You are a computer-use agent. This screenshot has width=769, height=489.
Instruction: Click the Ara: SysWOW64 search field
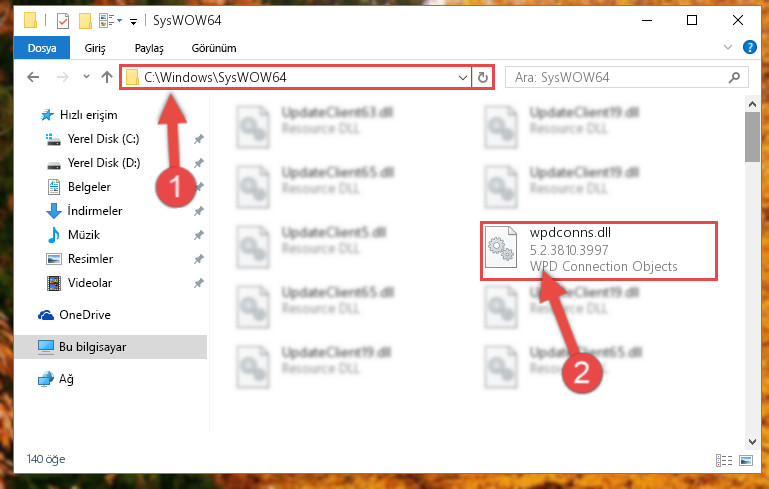click(627, 77)
